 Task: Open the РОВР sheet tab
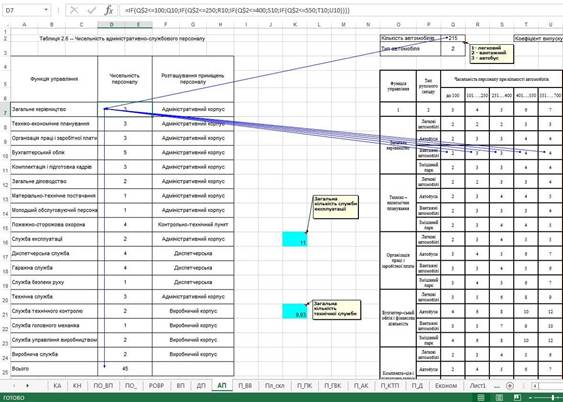(x=156, y=385)
